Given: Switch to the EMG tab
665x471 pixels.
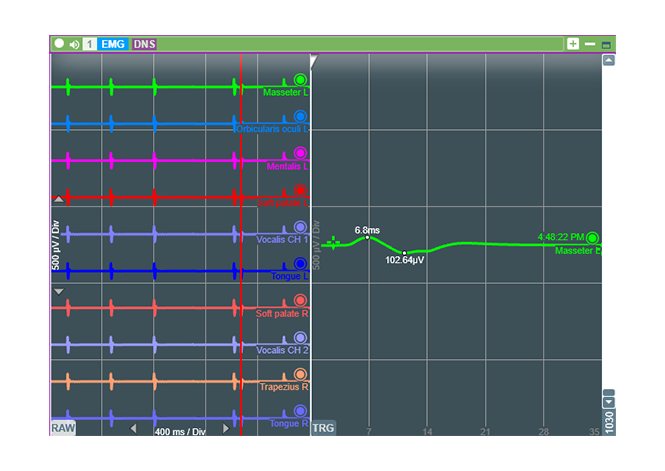Looking at the screenshot, I should point(113,44).
